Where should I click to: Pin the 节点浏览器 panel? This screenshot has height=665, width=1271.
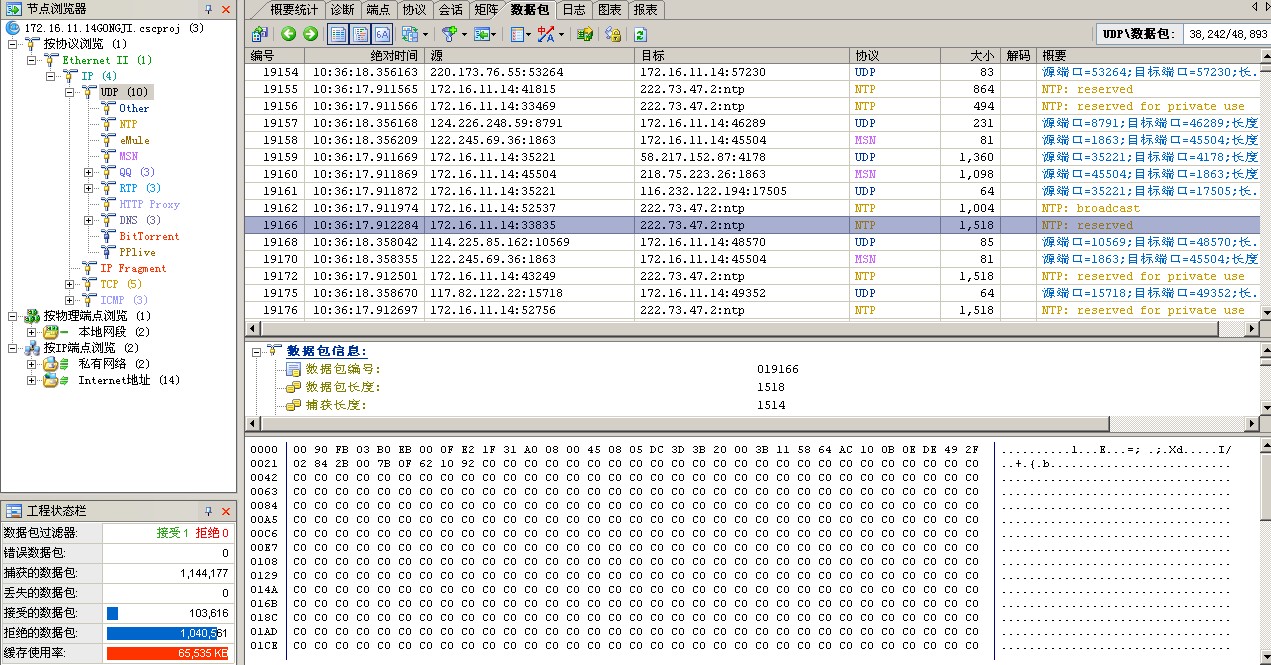point(208,9)
